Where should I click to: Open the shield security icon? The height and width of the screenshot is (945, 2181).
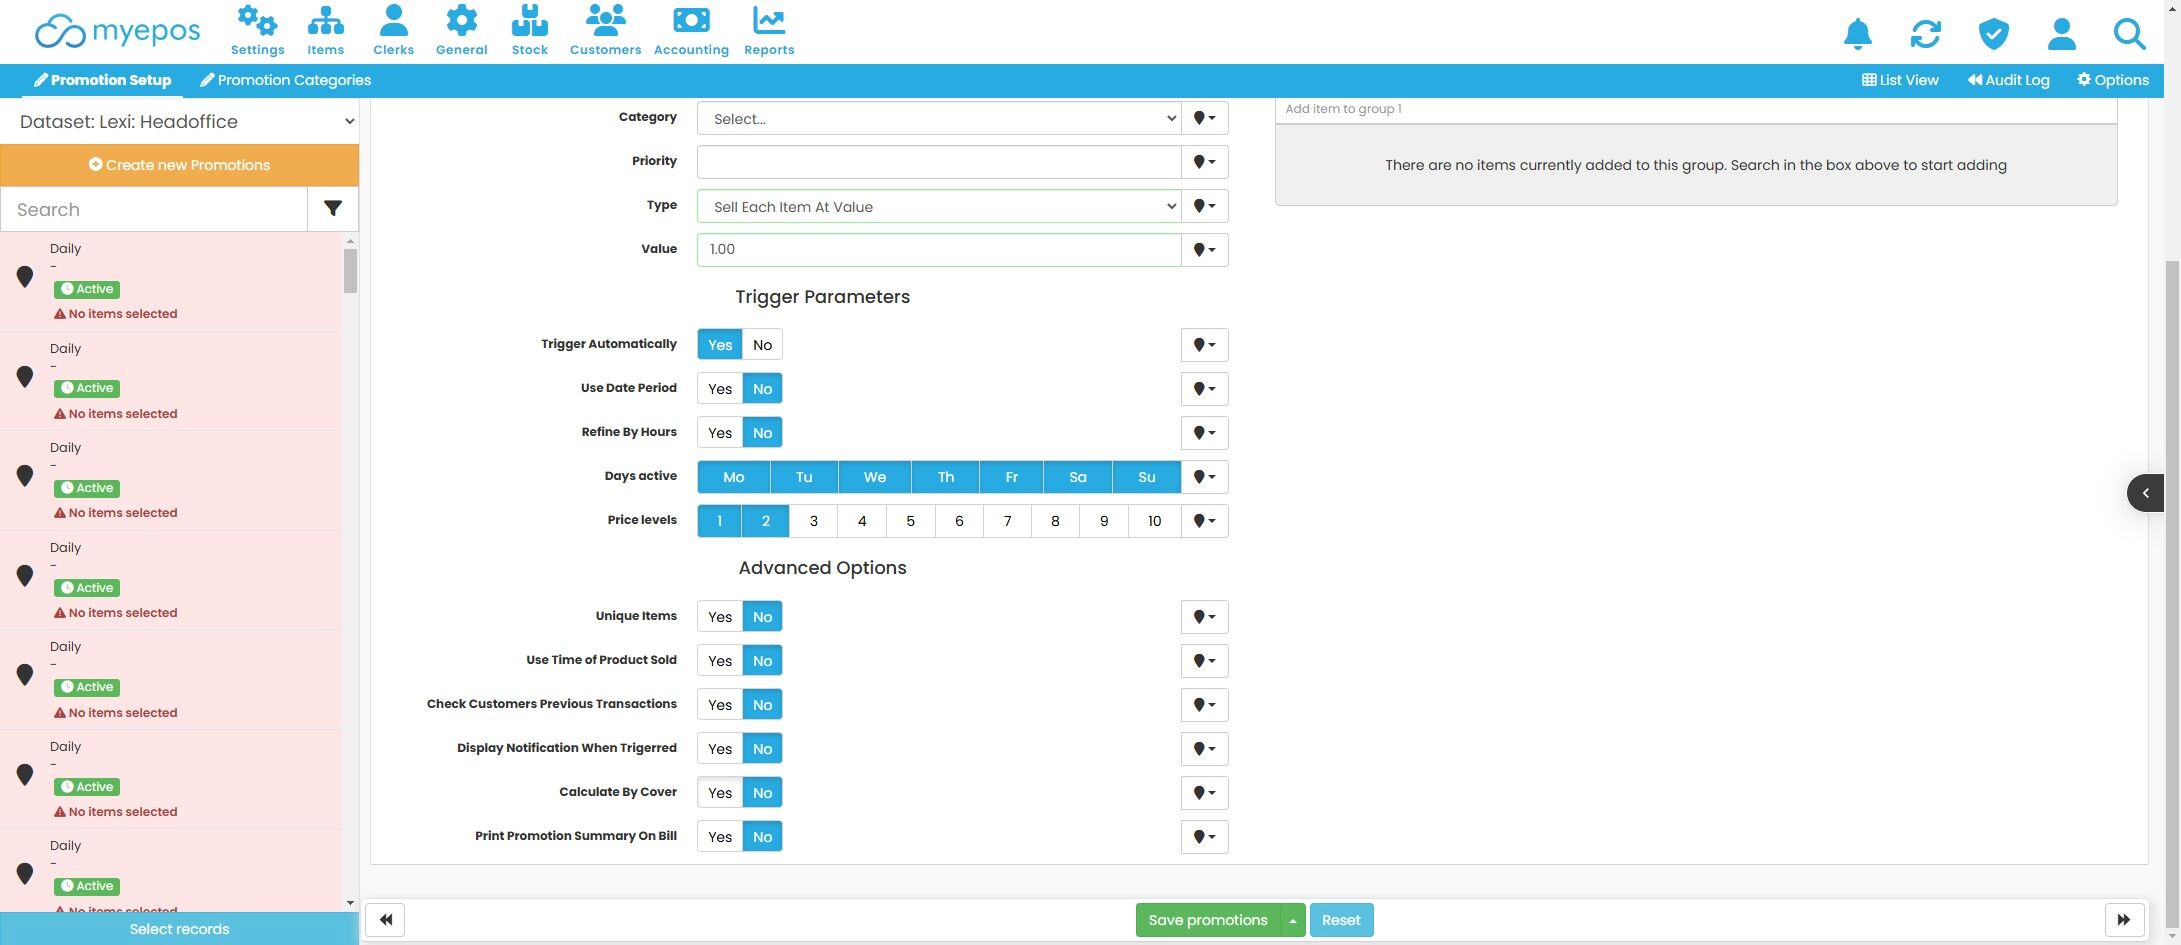point(1993,34)
